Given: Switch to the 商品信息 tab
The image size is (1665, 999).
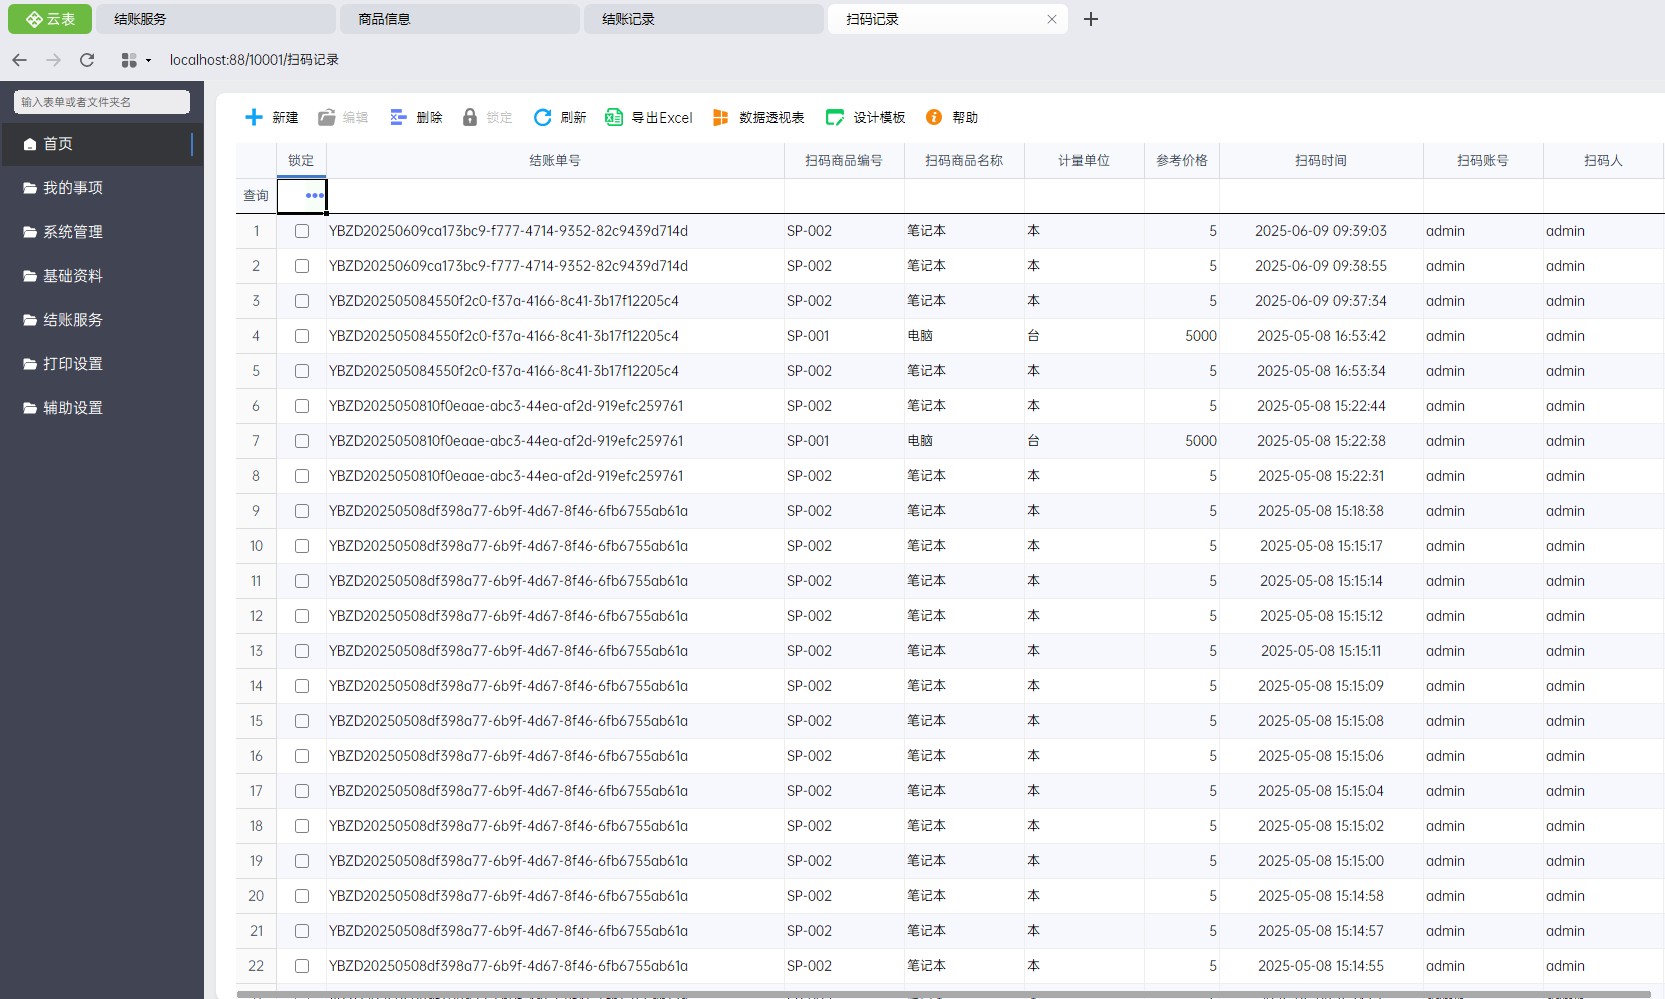Looking at the screenshot, I should pyautogui.click(x=460, y=19).
